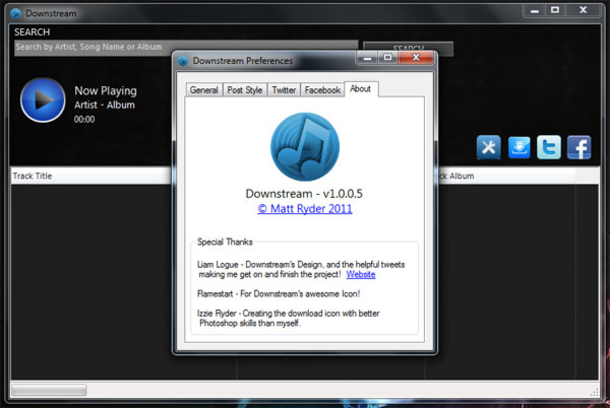The image size is (610, 408).
Task: Open the Post Style tab
Action: 245,90
